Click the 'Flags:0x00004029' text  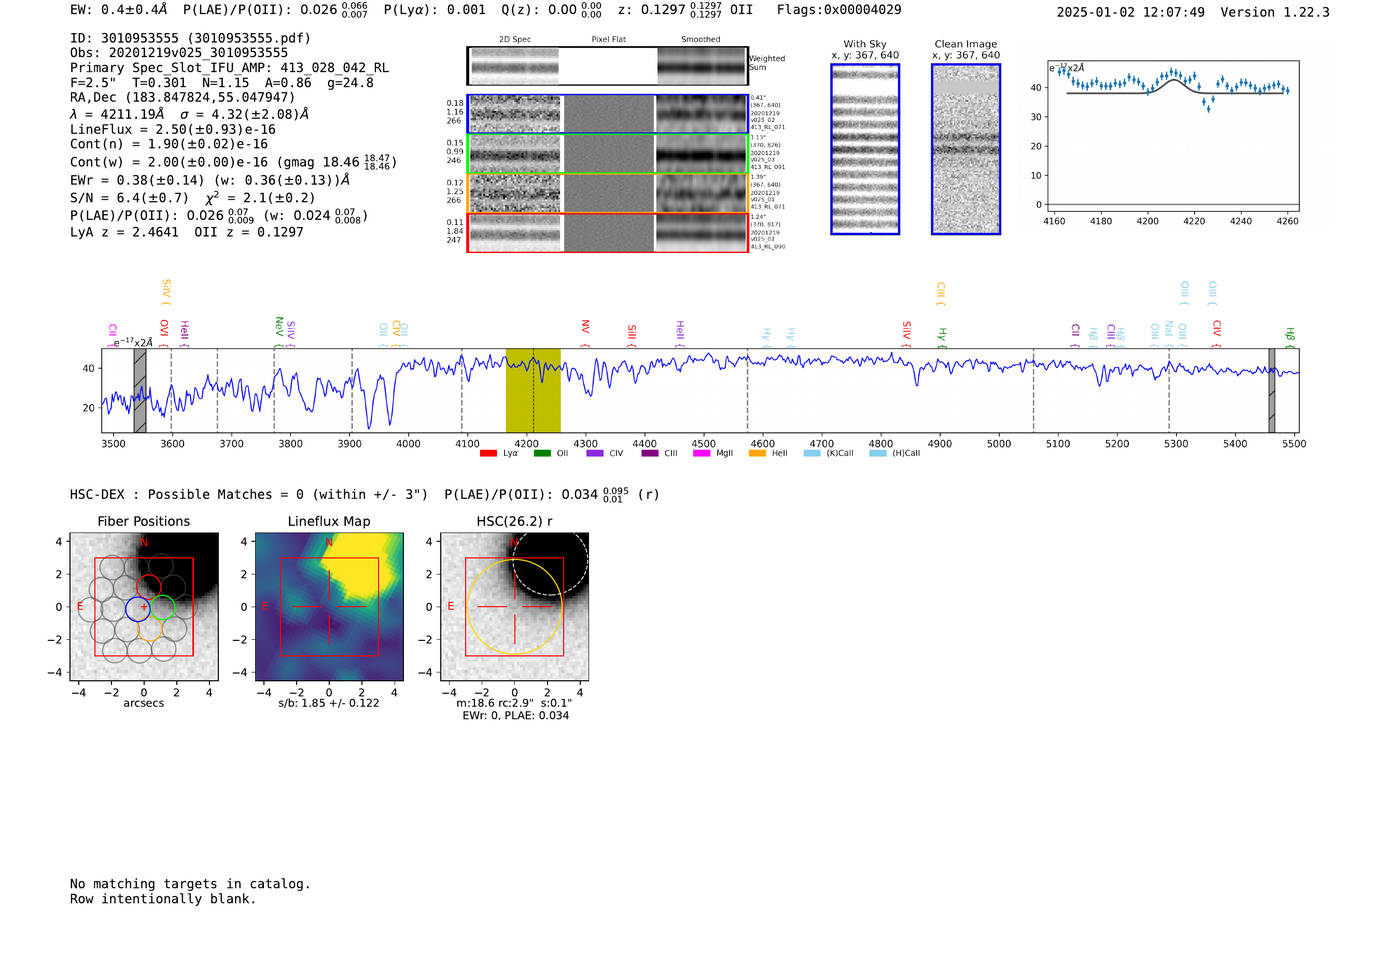tap(839, 10)
